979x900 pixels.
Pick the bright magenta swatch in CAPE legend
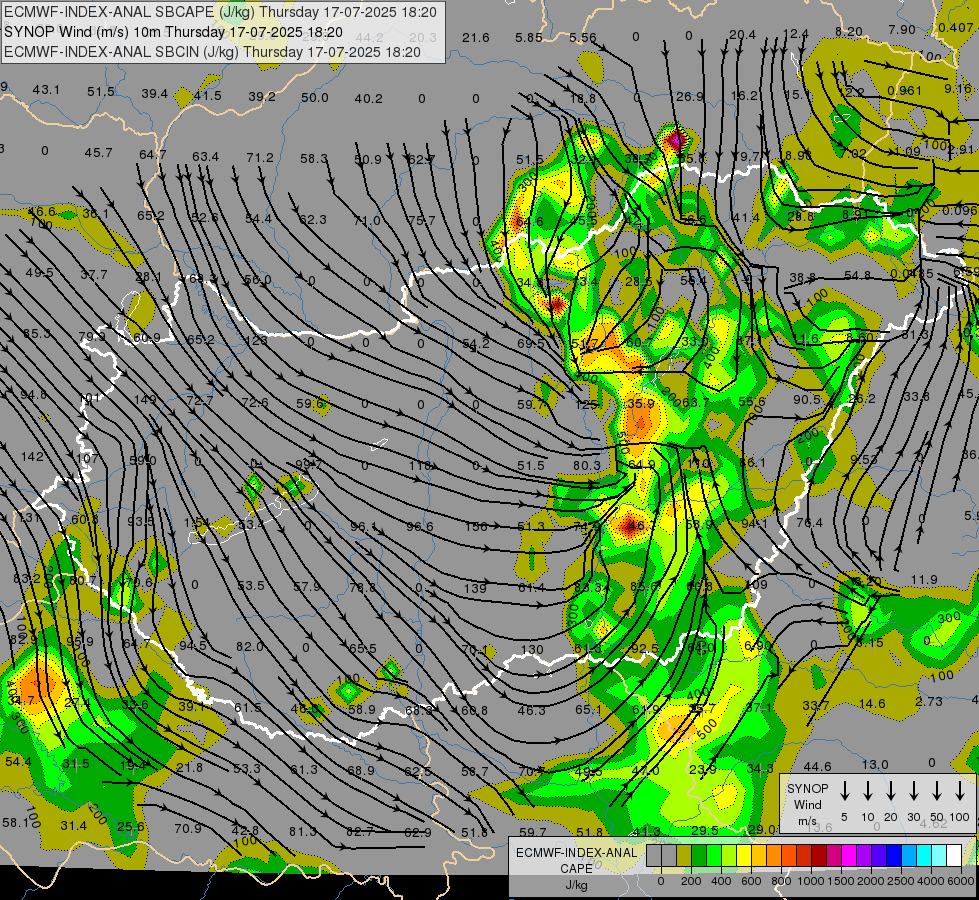(849, 855)
